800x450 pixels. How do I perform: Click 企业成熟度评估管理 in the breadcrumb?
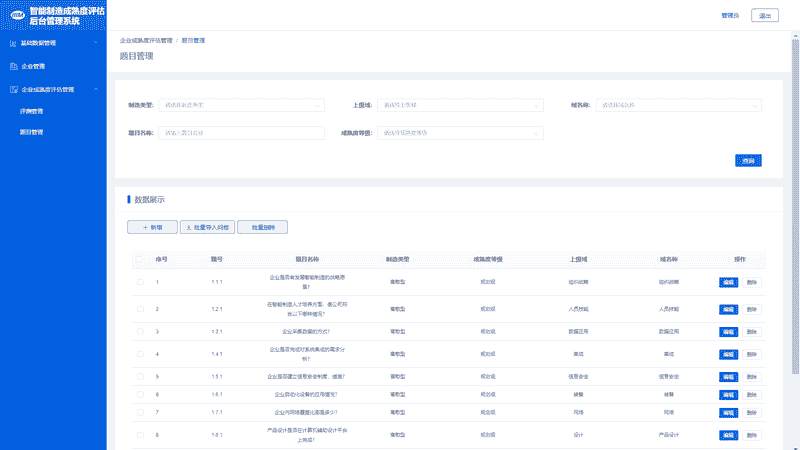pyautogui.click(x=146, y=40)
